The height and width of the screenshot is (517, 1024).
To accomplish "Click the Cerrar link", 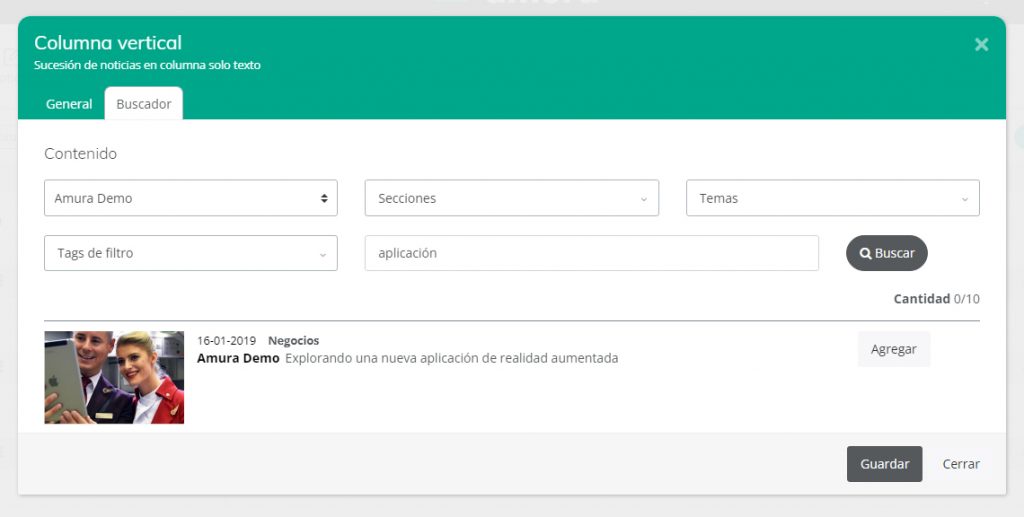I will pos(961,464).
